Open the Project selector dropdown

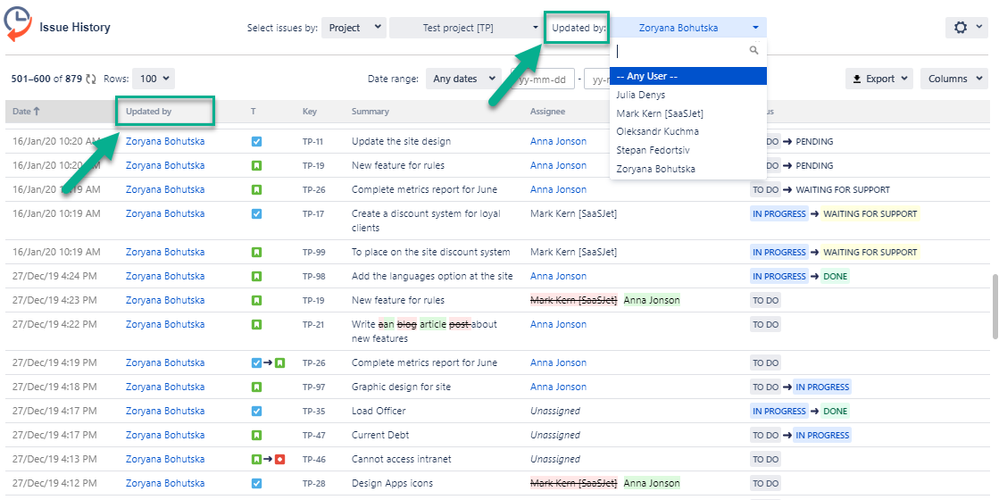point(354,27)
